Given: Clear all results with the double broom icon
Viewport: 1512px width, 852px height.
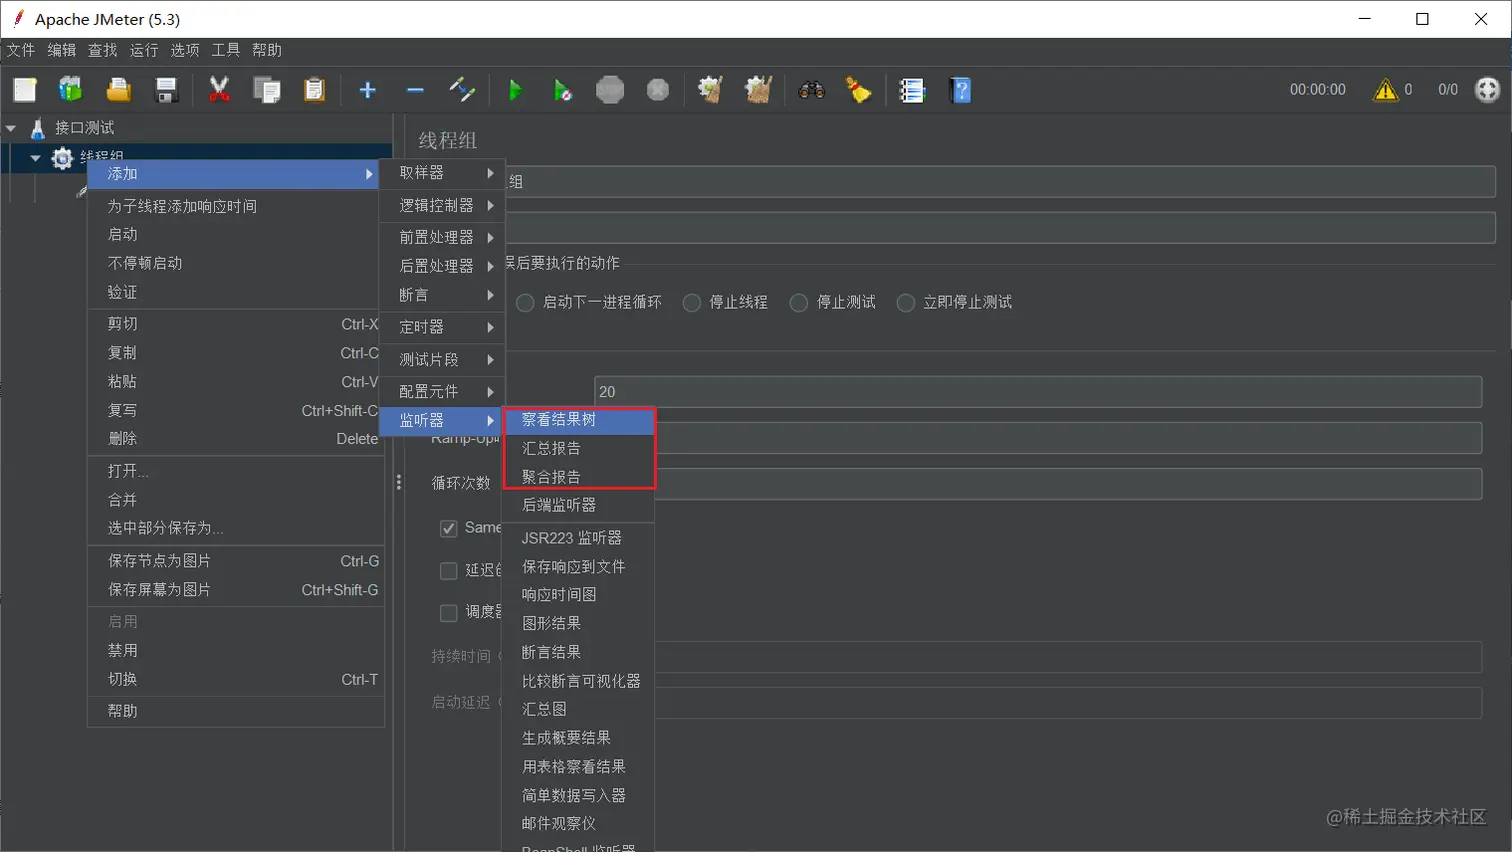Looking at the screenshot, I should click(x=758, y=90).
